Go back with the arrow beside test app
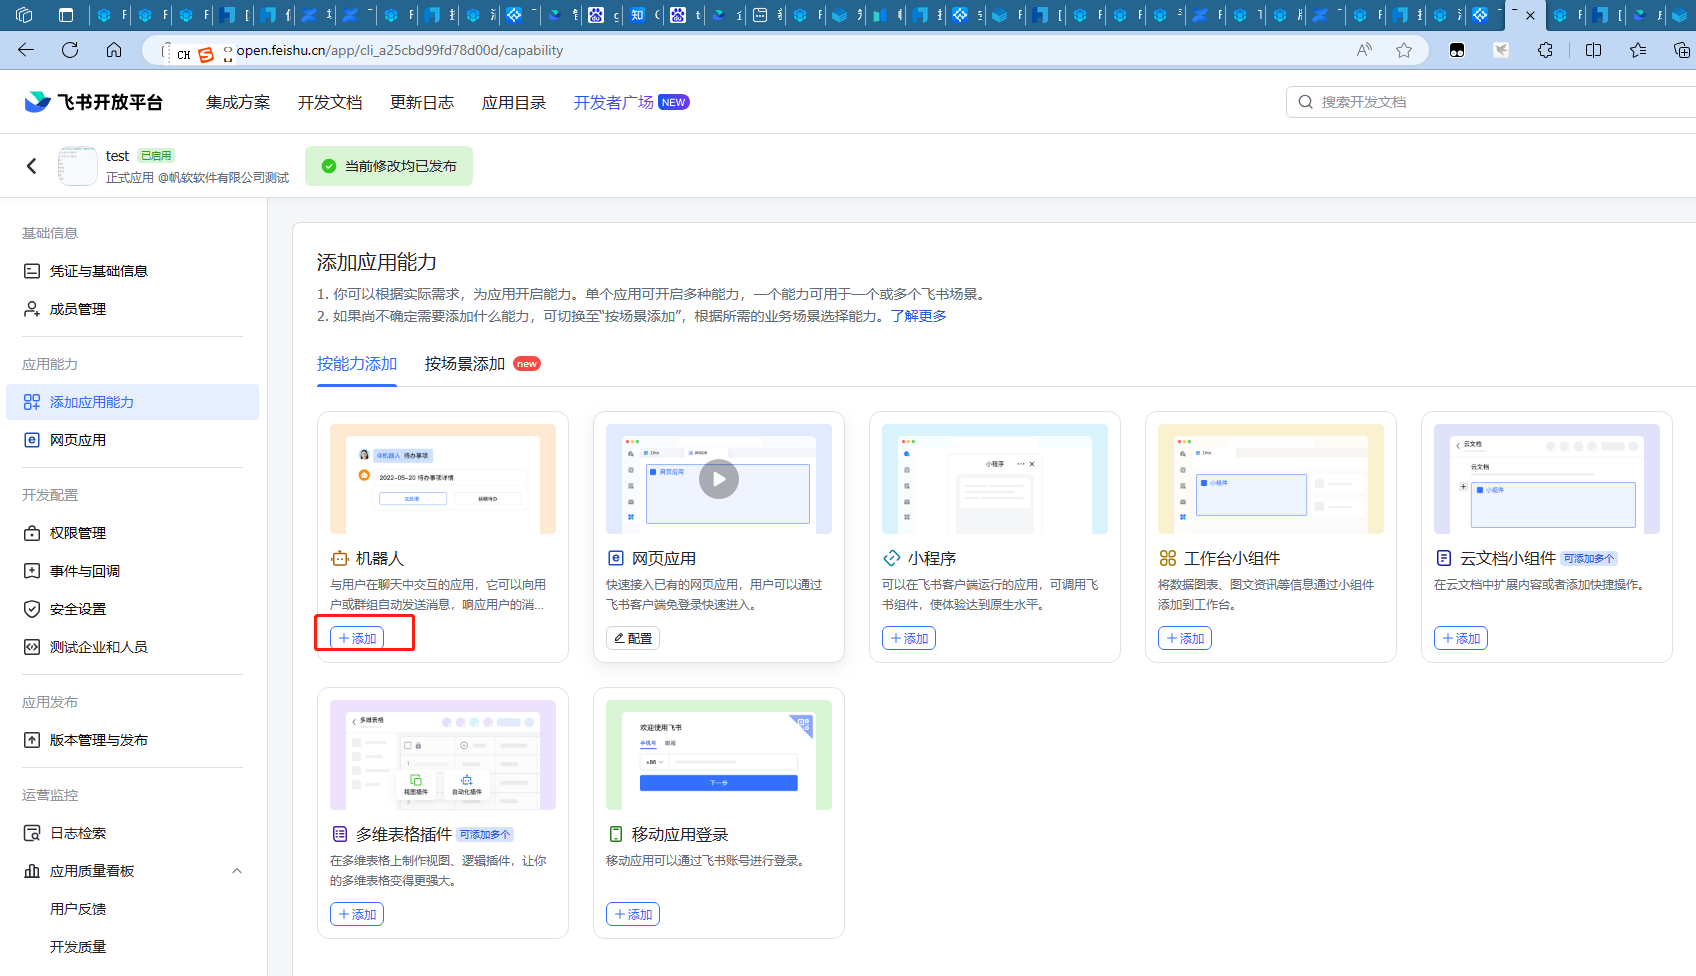This screenshot has width=1696, height=976. [32, 166]
